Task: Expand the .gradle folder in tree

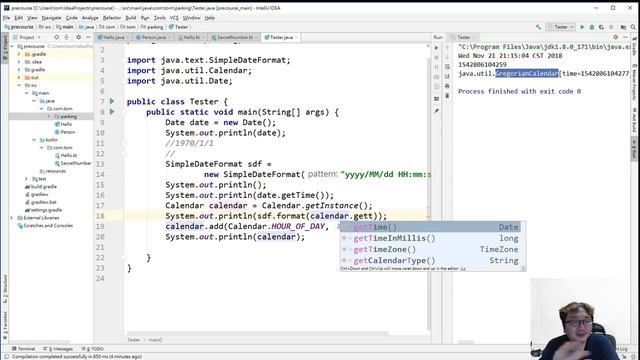Action: 18,54
